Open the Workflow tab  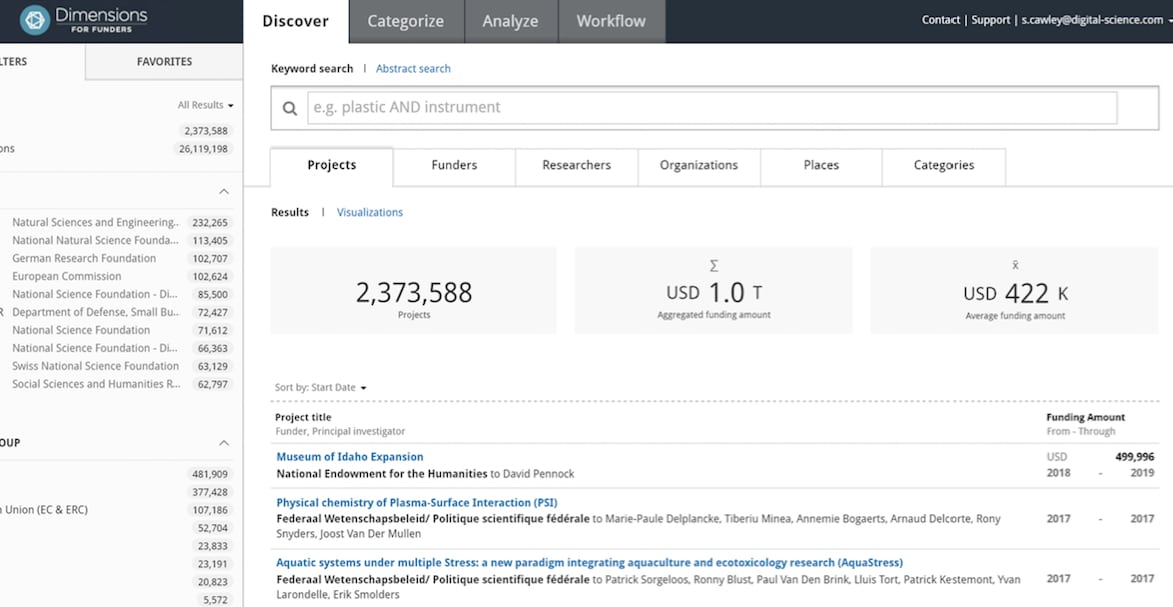(611, 21)
